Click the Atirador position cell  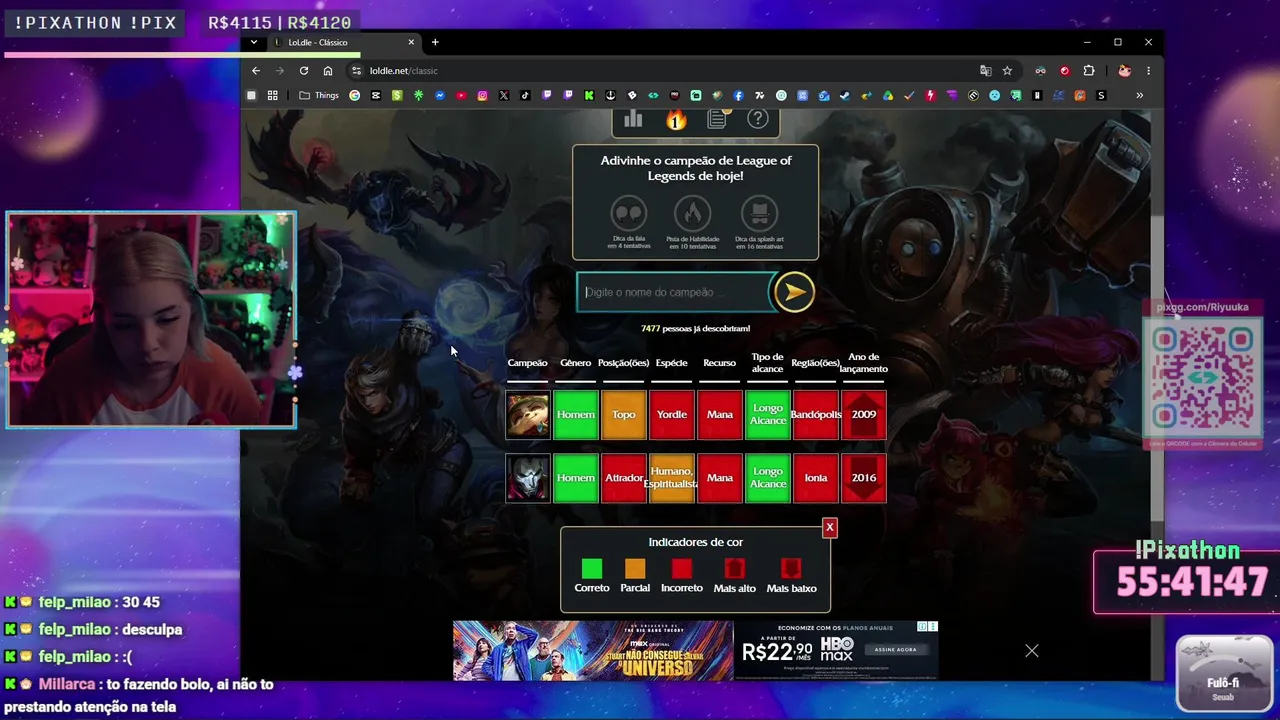624,478
